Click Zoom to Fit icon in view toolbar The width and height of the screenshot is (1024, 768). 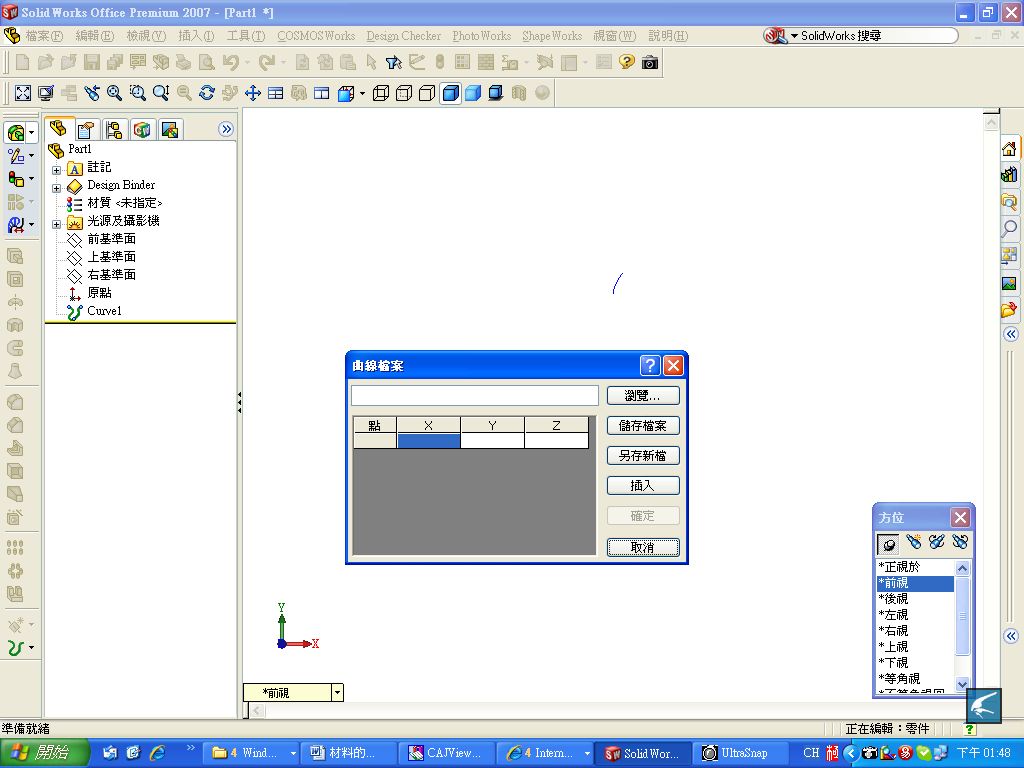coord(23,93)
